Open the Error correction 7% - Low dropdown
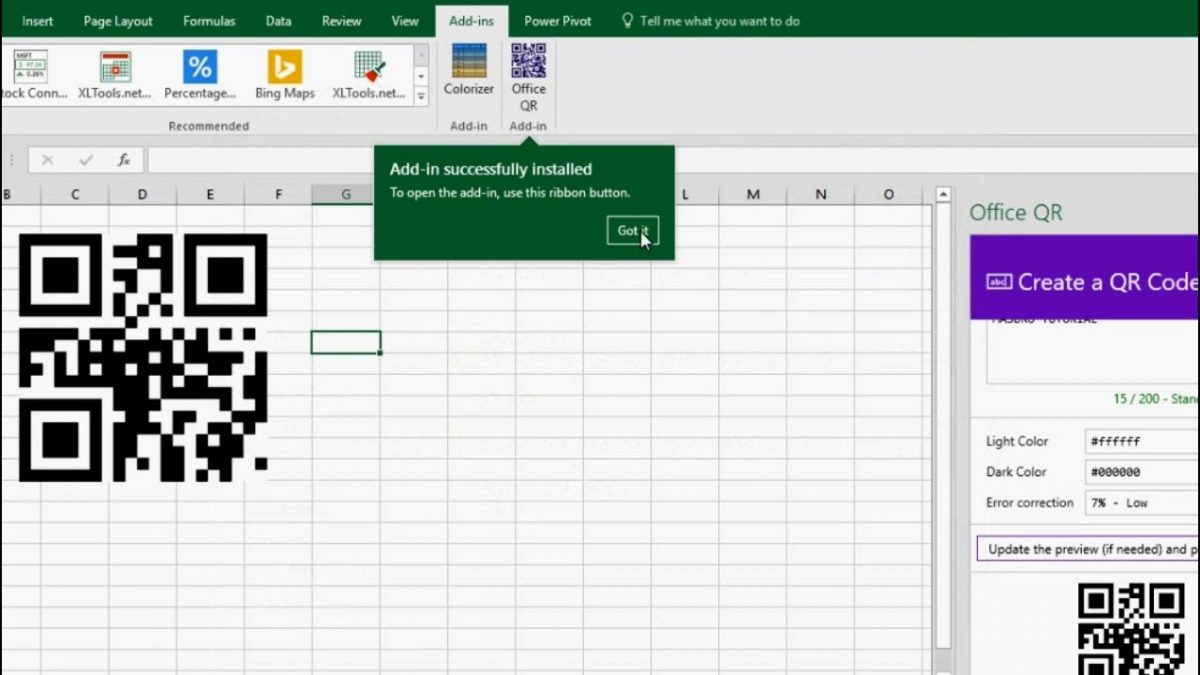Image resolution: width=1200 pixels, height=675 pixels. click(1142, 503)
